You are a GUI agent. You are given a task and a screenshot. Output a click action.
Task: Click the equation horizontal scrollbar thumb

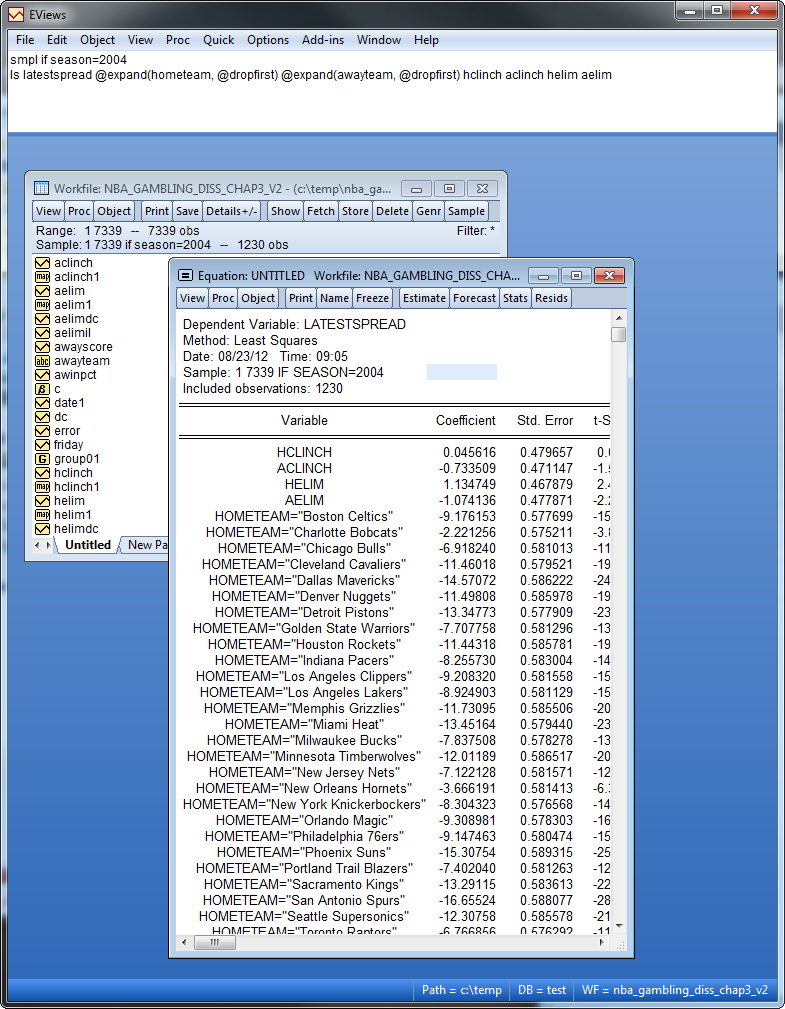click(215, 943)
